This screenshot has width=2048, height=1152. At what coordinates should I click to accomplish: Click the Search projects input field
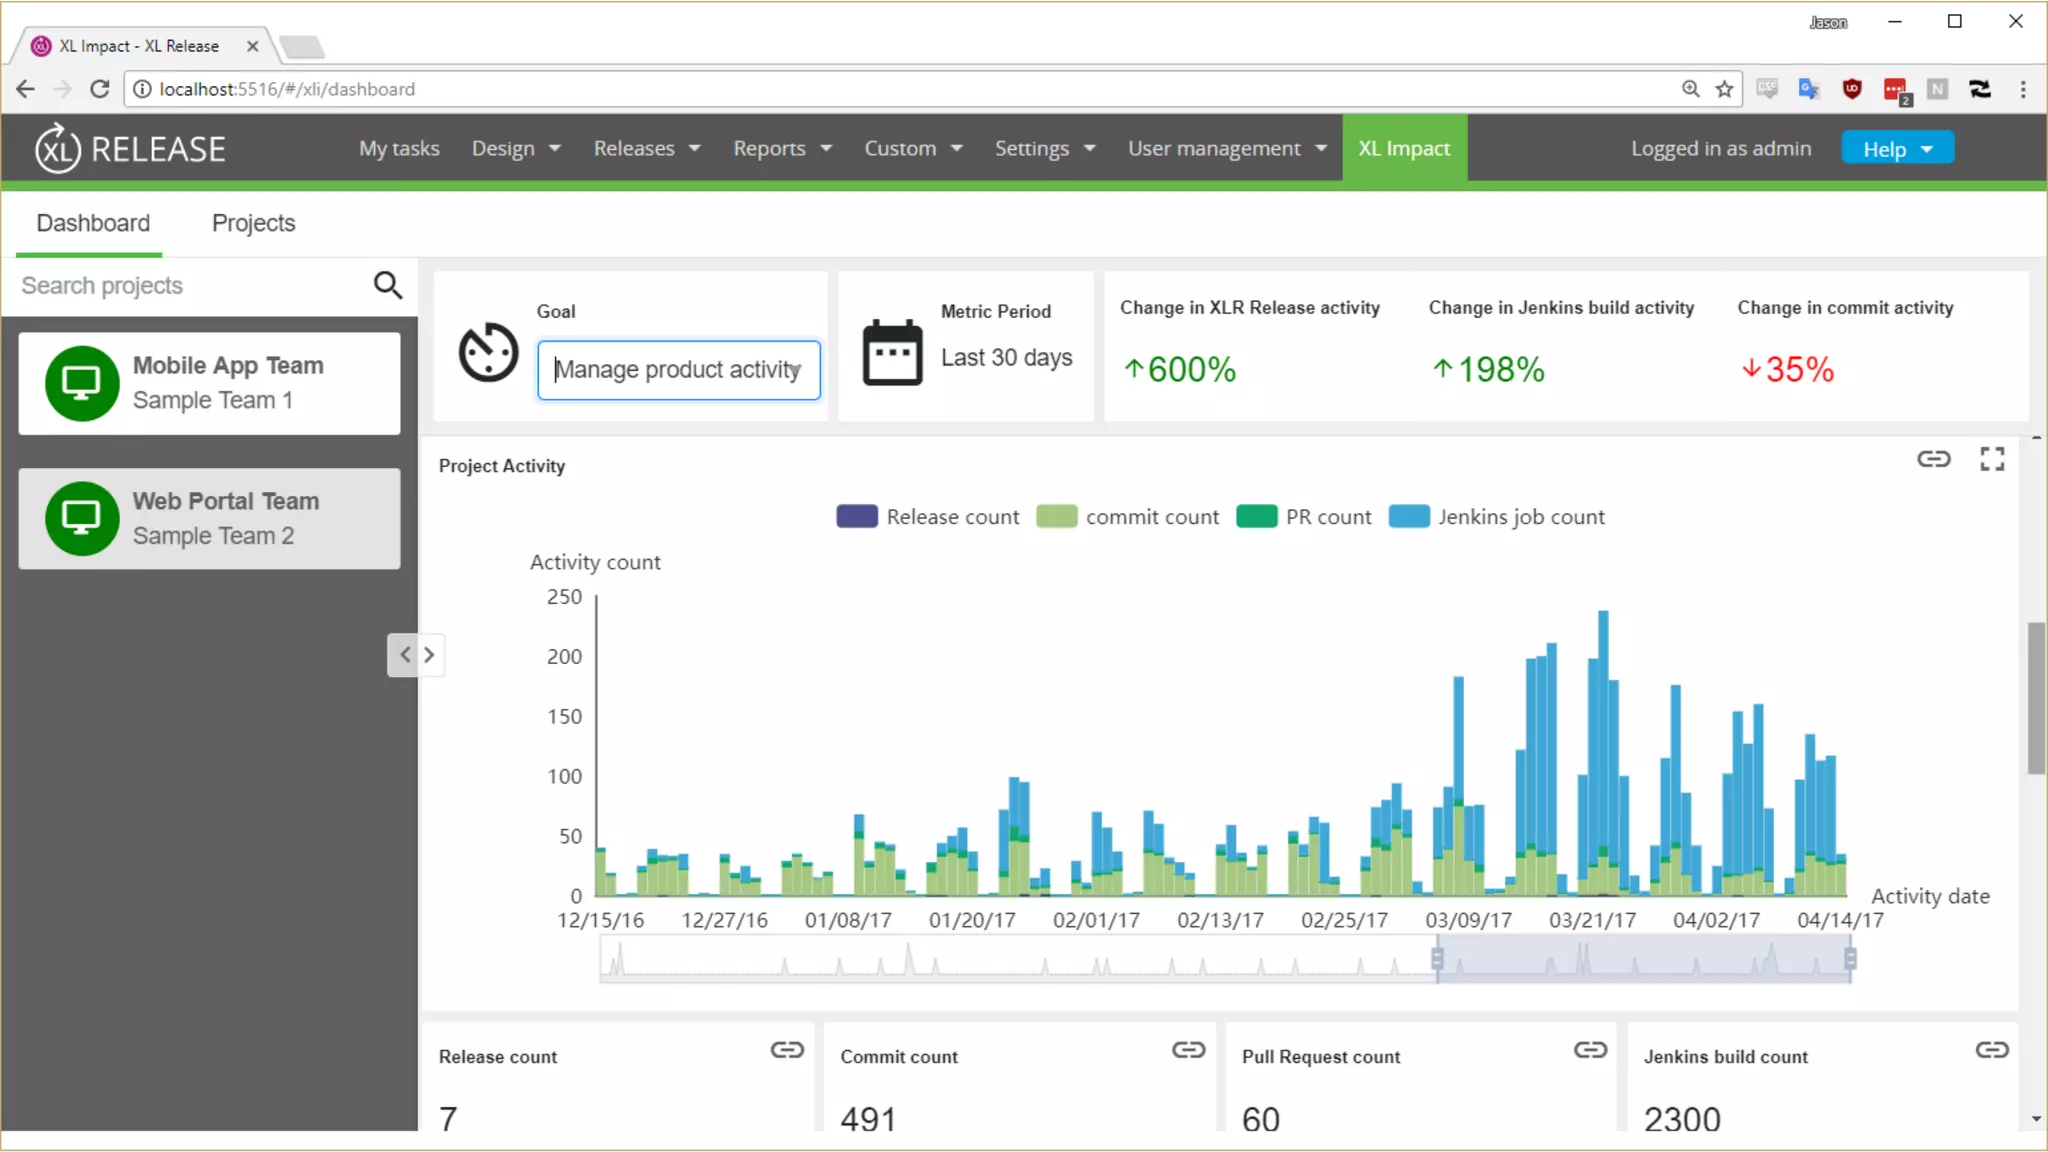190,286
